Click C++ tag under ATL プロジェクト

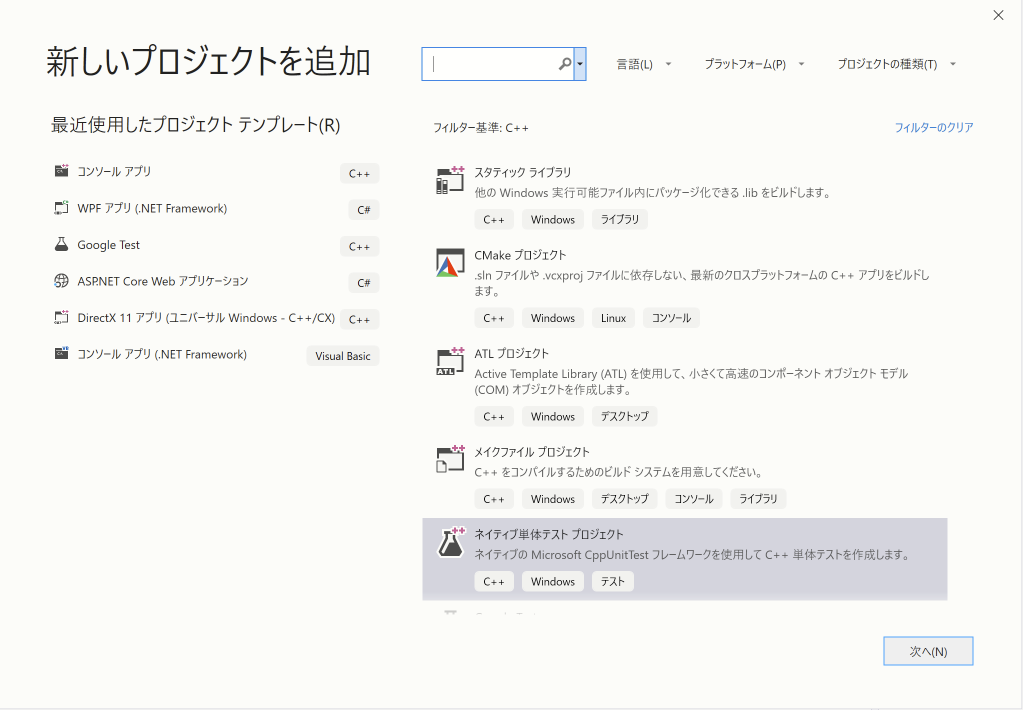[x=494, y=416]
